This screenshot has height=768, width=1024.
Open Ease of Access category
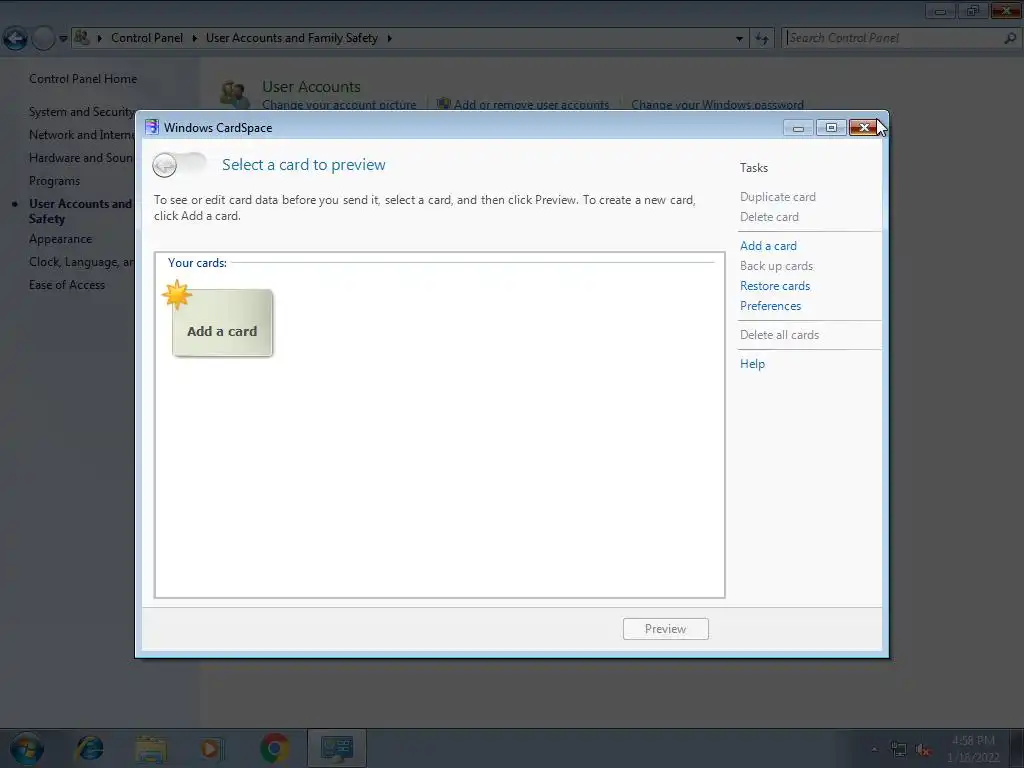click(67, 285)
